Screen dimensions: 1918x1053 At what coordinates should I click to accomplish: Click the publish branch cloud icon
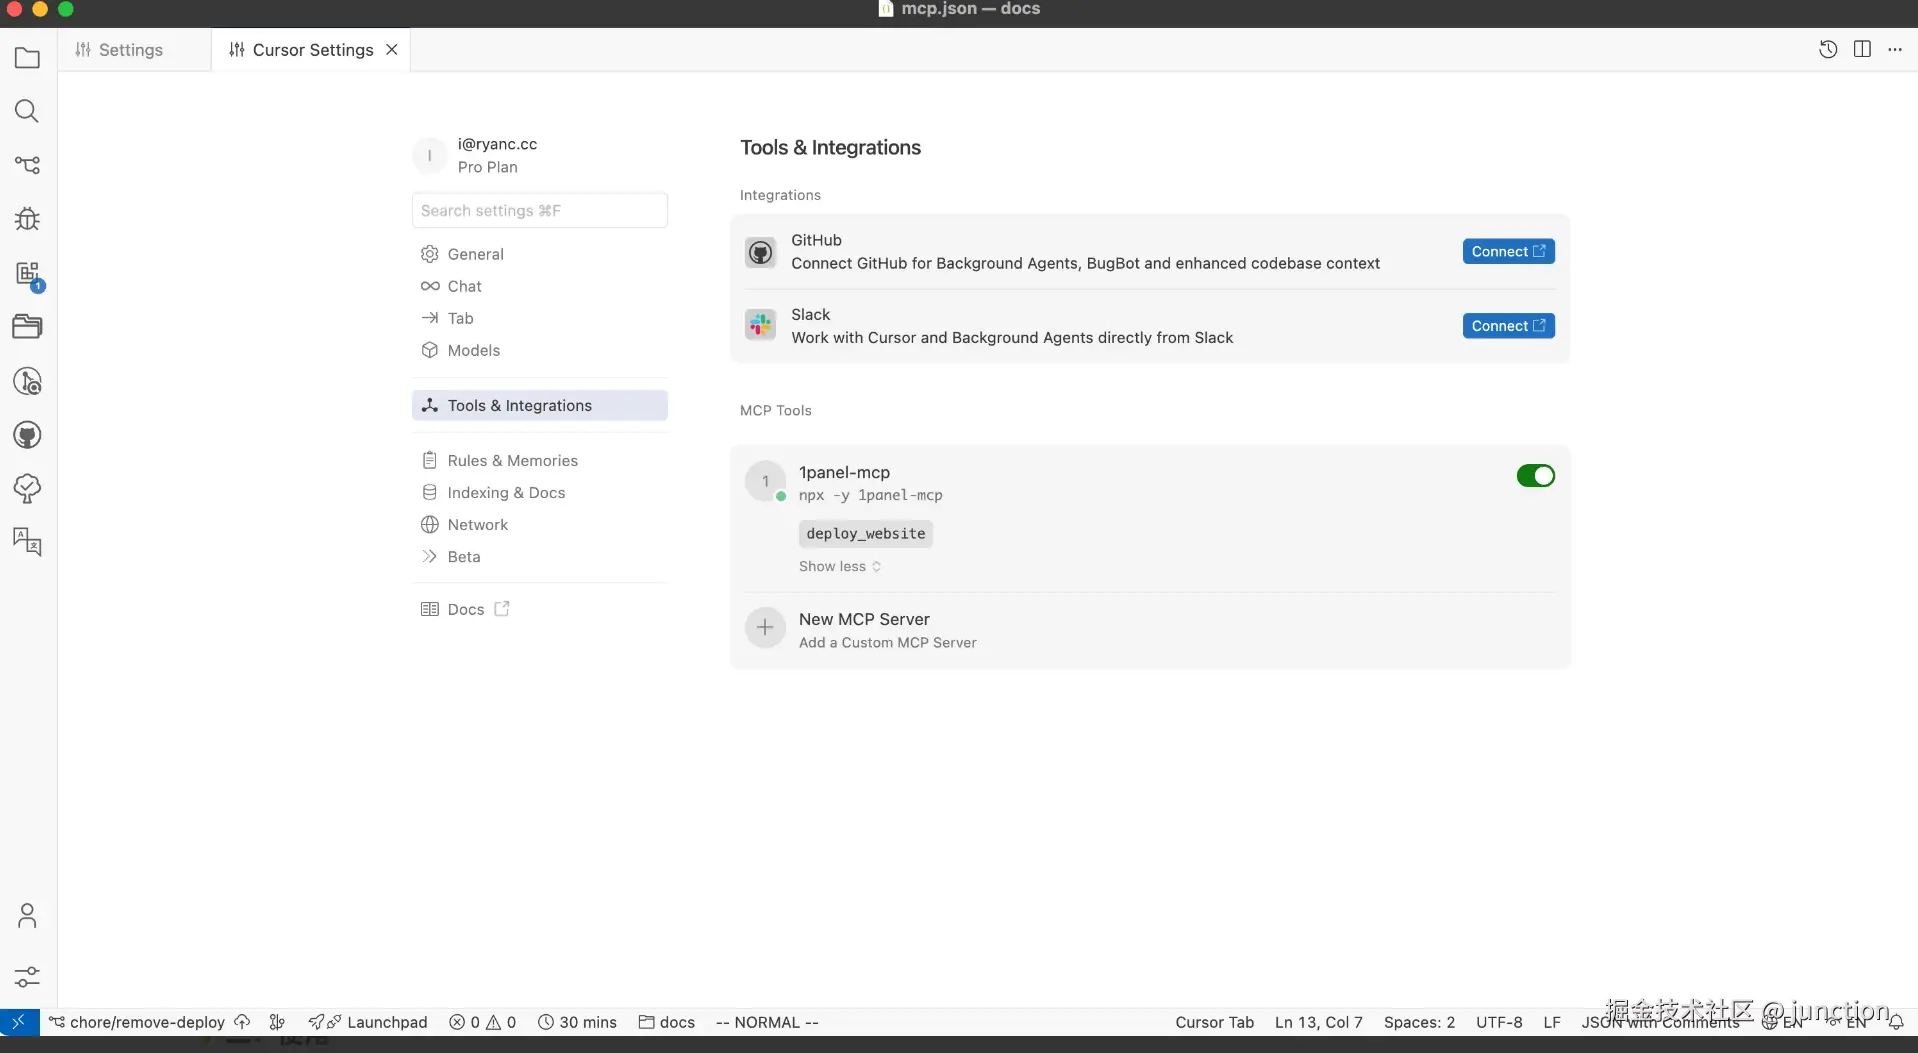242,1022
